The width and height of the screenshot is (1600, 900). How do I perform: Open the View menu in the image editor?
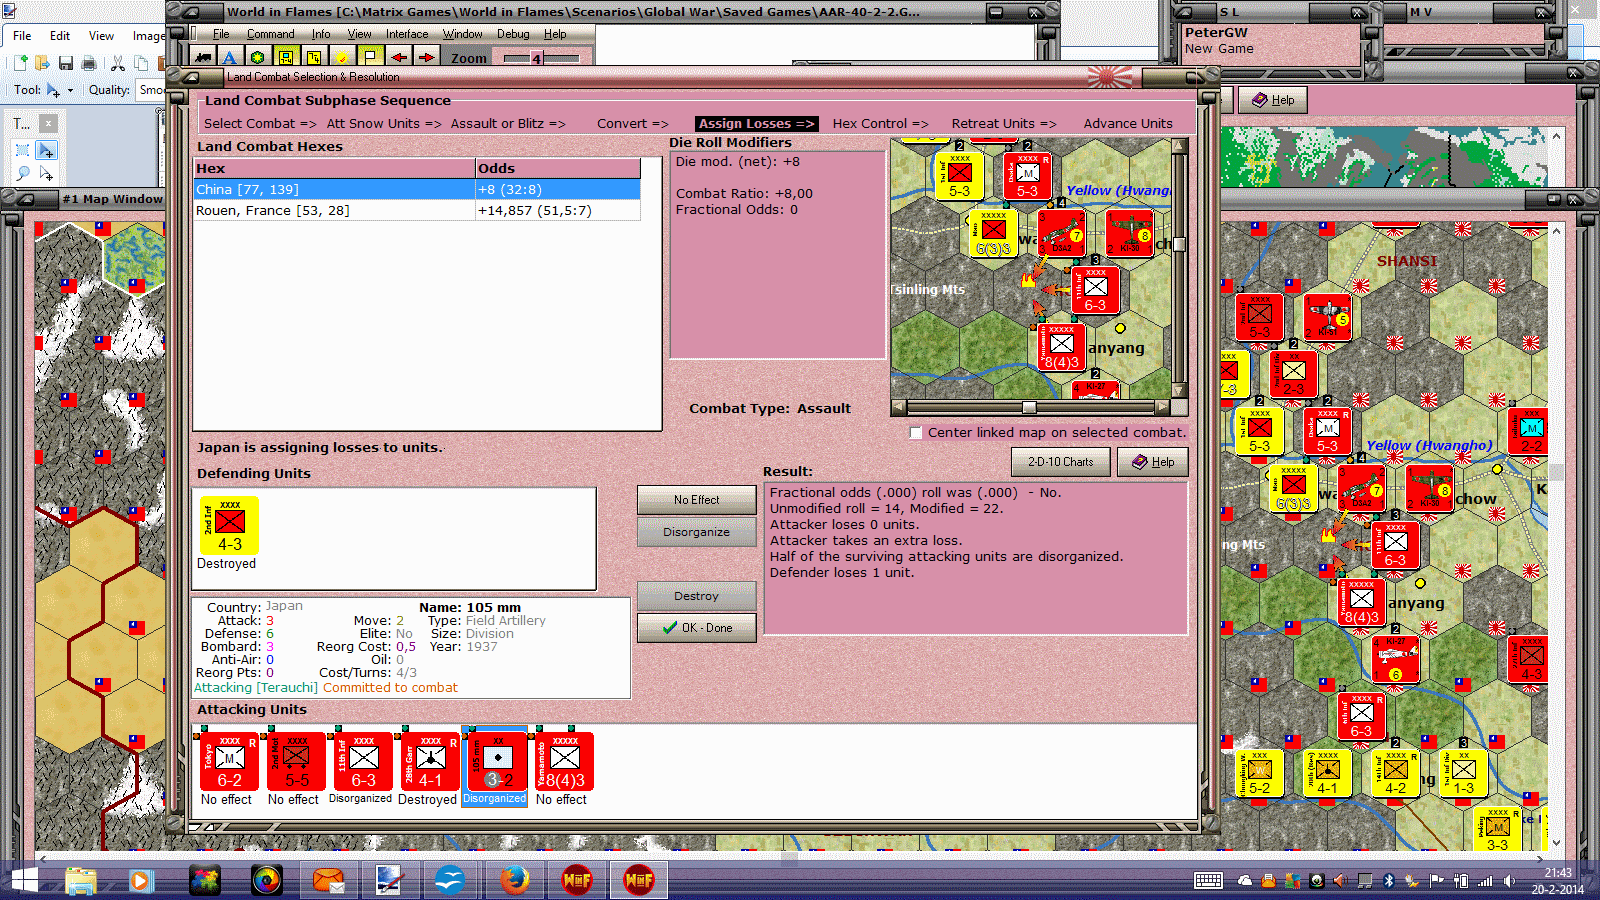101,36
